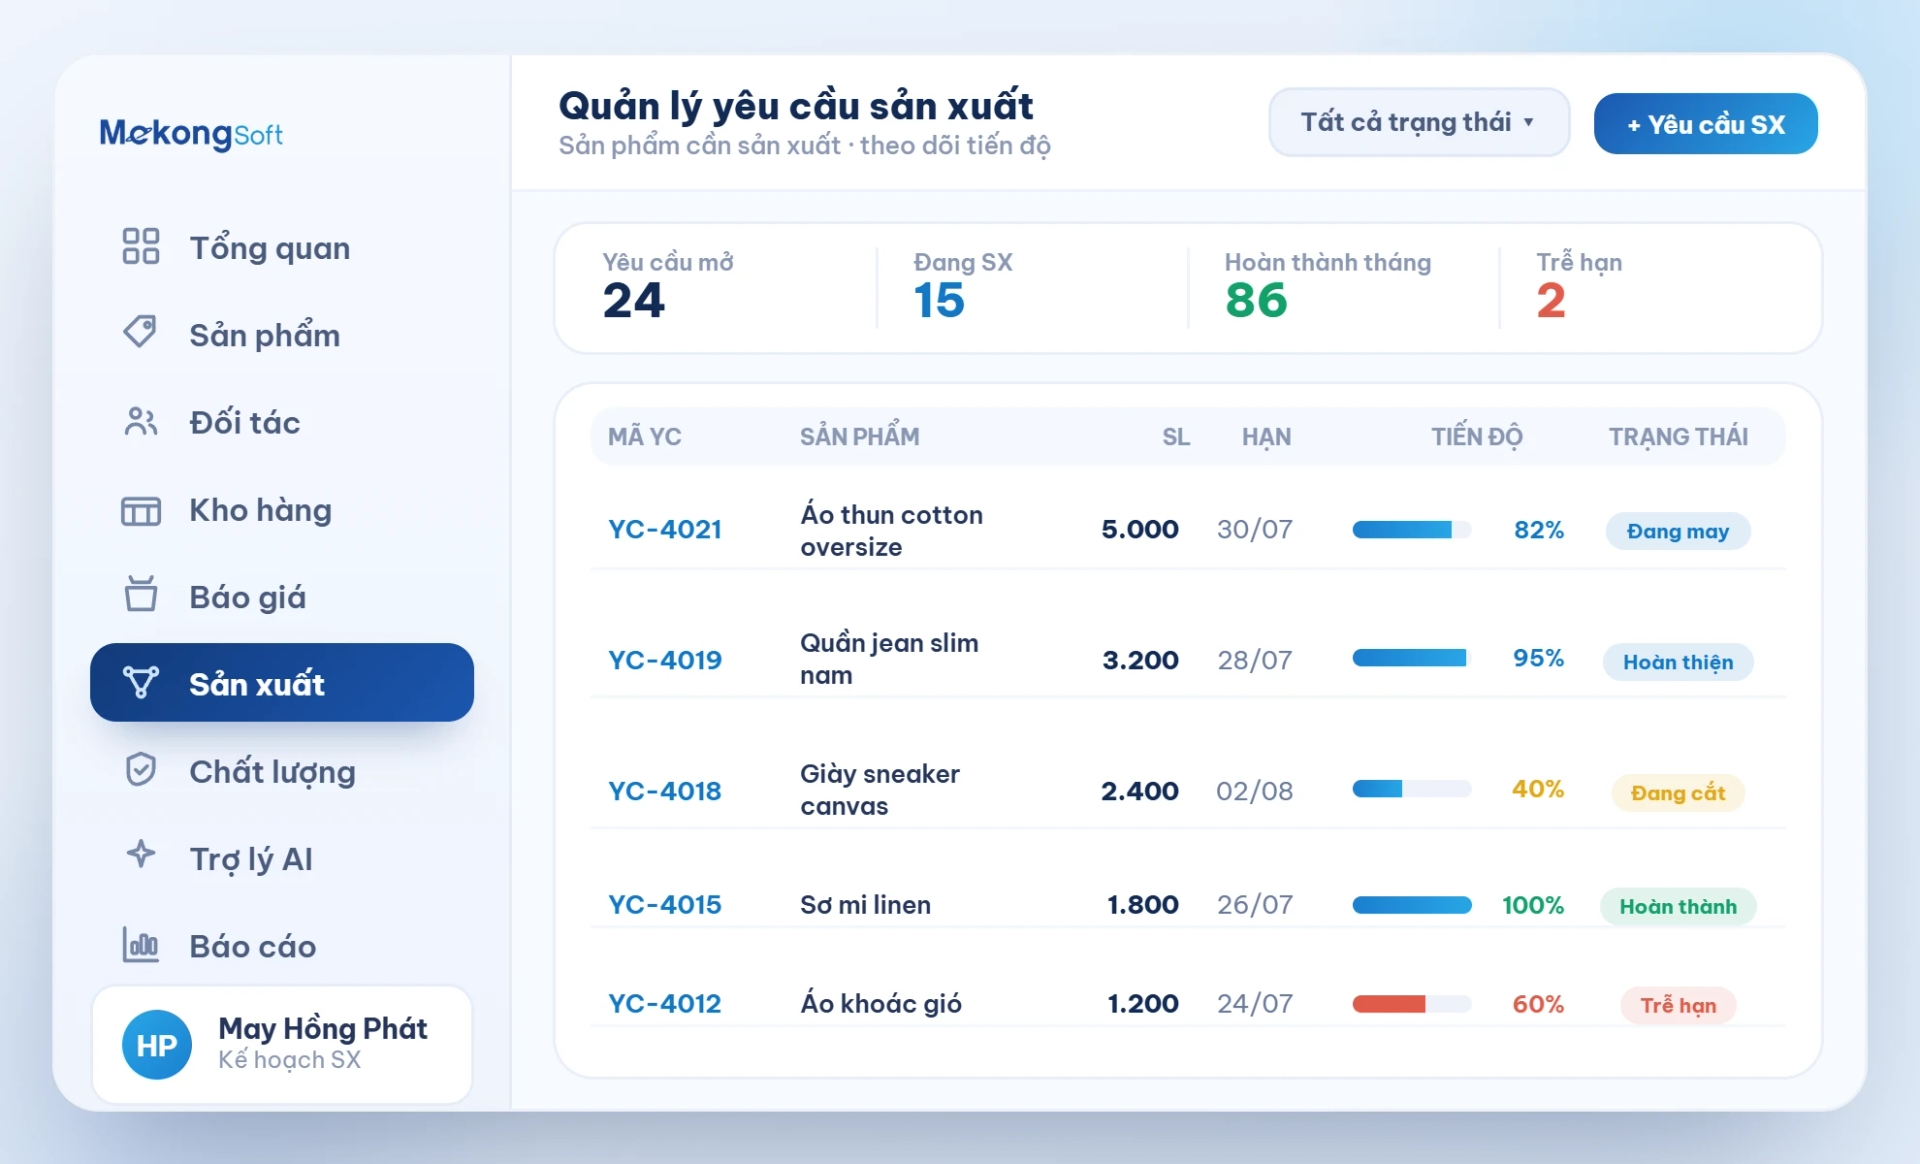Click the Trợ lý AI sparkle icon
This screenshot has width=1920, height=1164.
click(140, 855)
